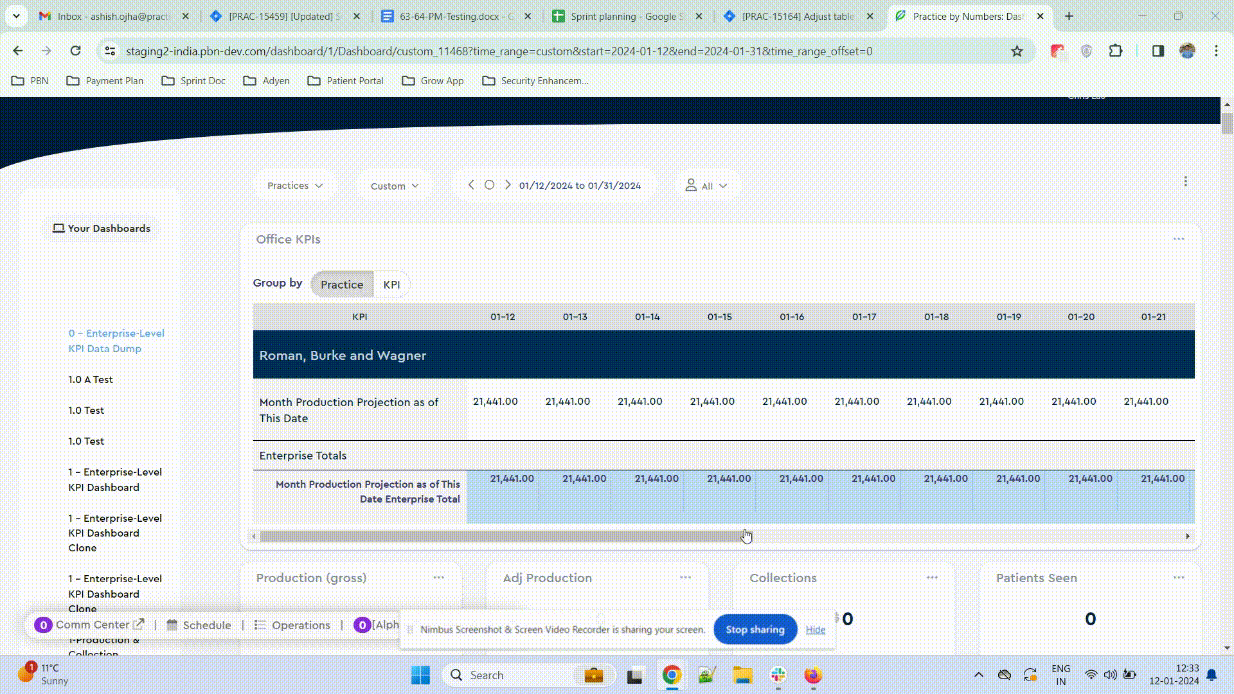Click the site info icon in address bar
The image size is (1234, 694).
pyautogui.click(x=109, y=51)
